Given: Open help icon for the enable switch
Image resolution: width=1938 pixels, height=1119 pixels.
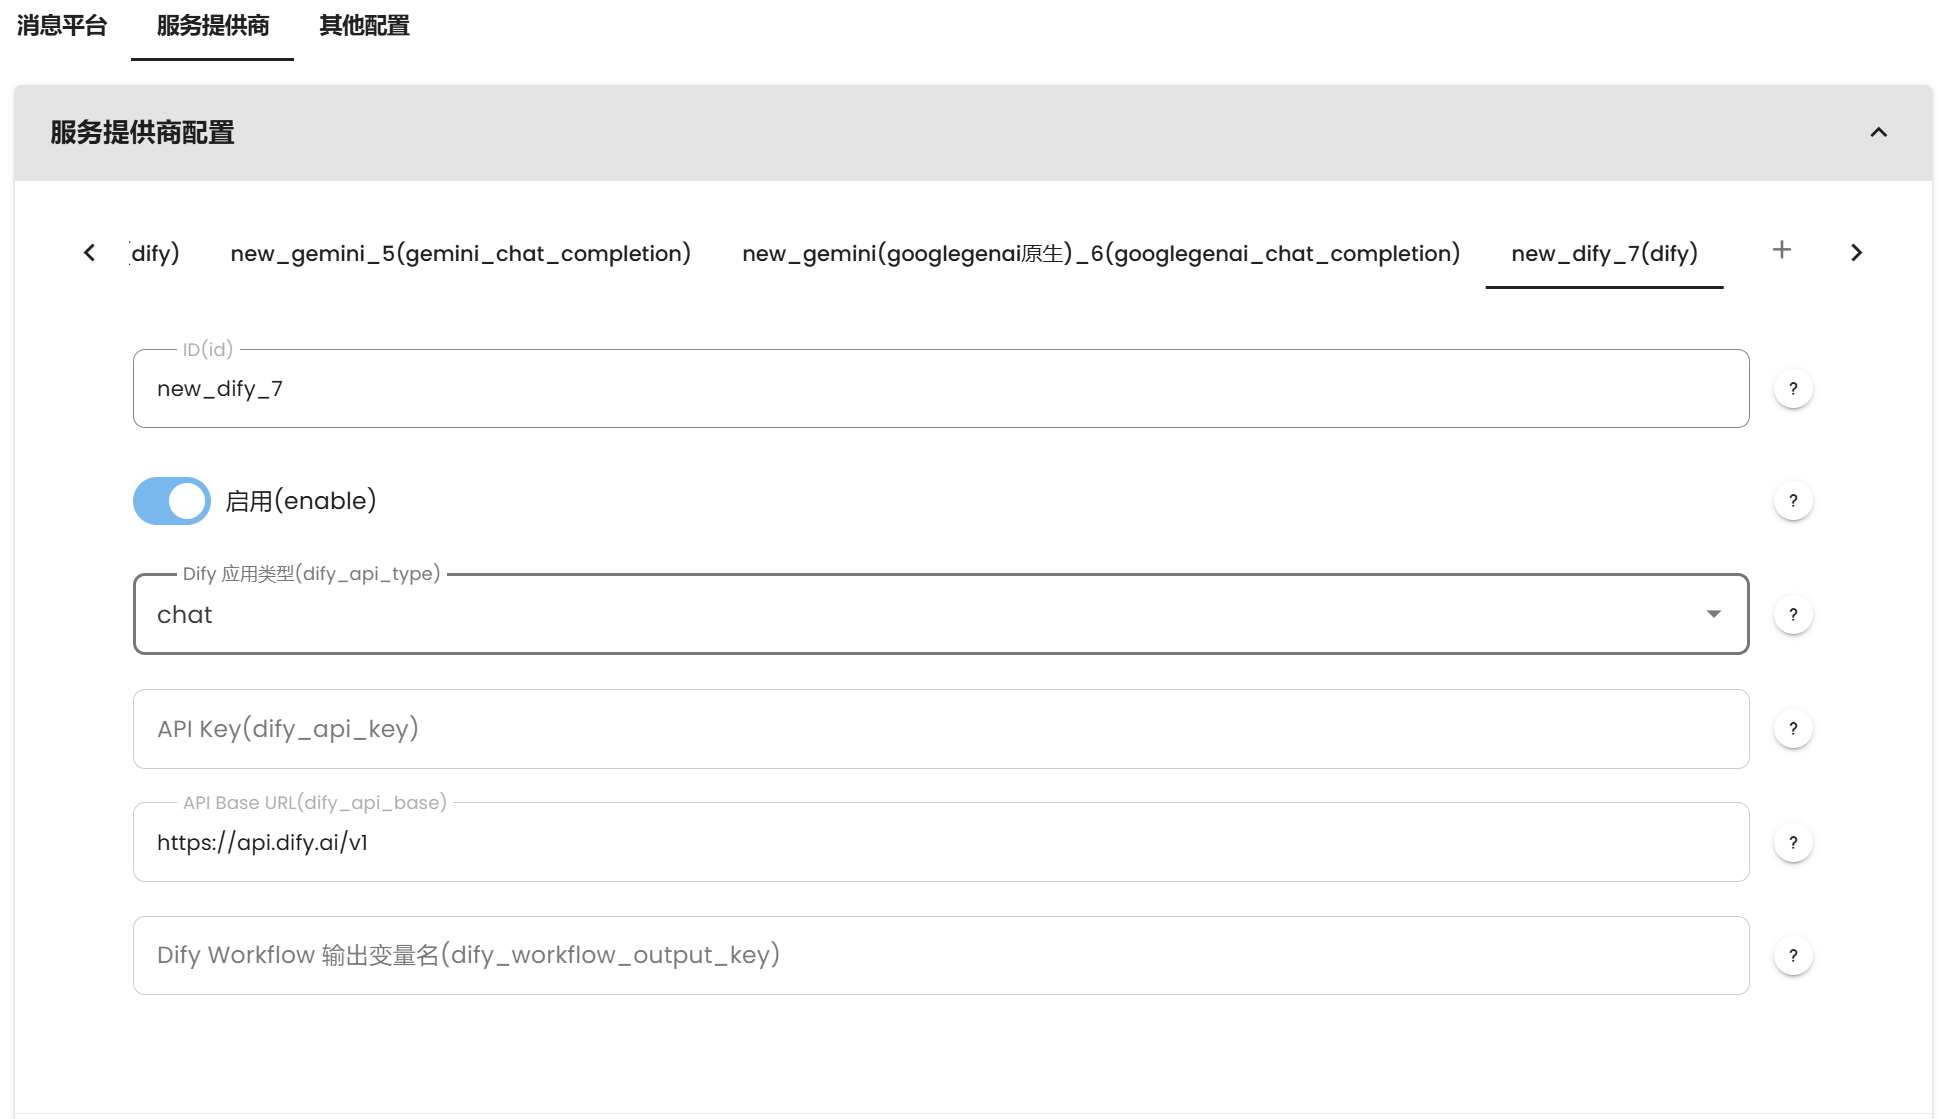Looking at the screenshot, I should [x=1793, y=501].
